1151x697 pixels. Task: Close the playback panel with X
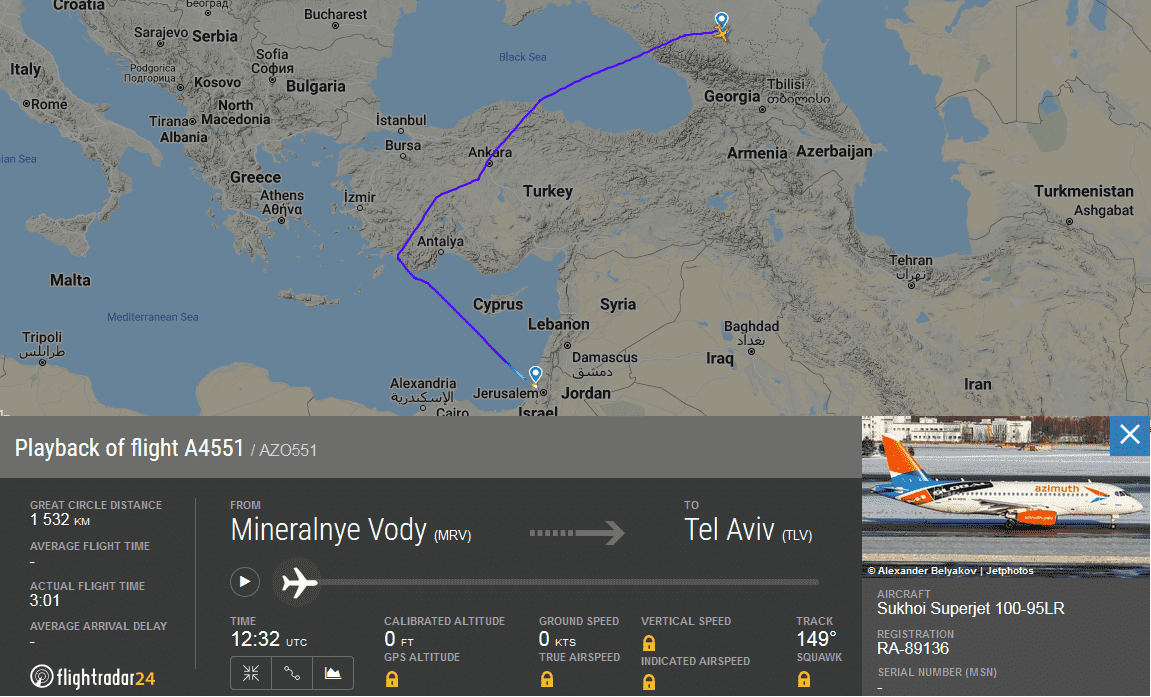pos(1130,435)
